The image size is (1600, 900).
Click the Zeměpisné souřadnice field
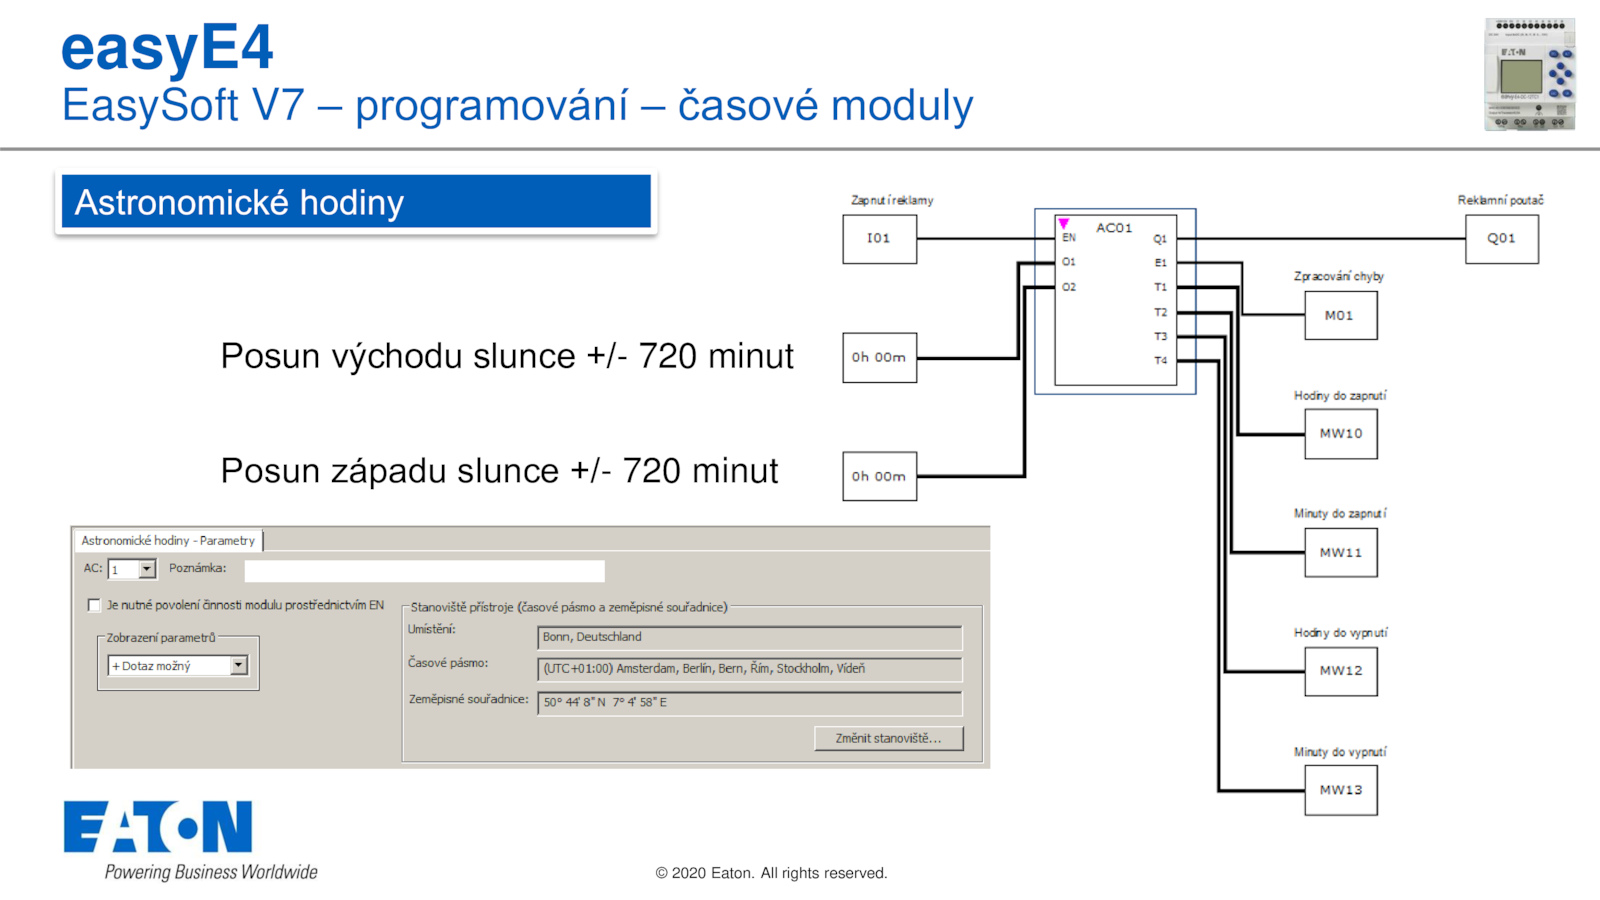750,702
